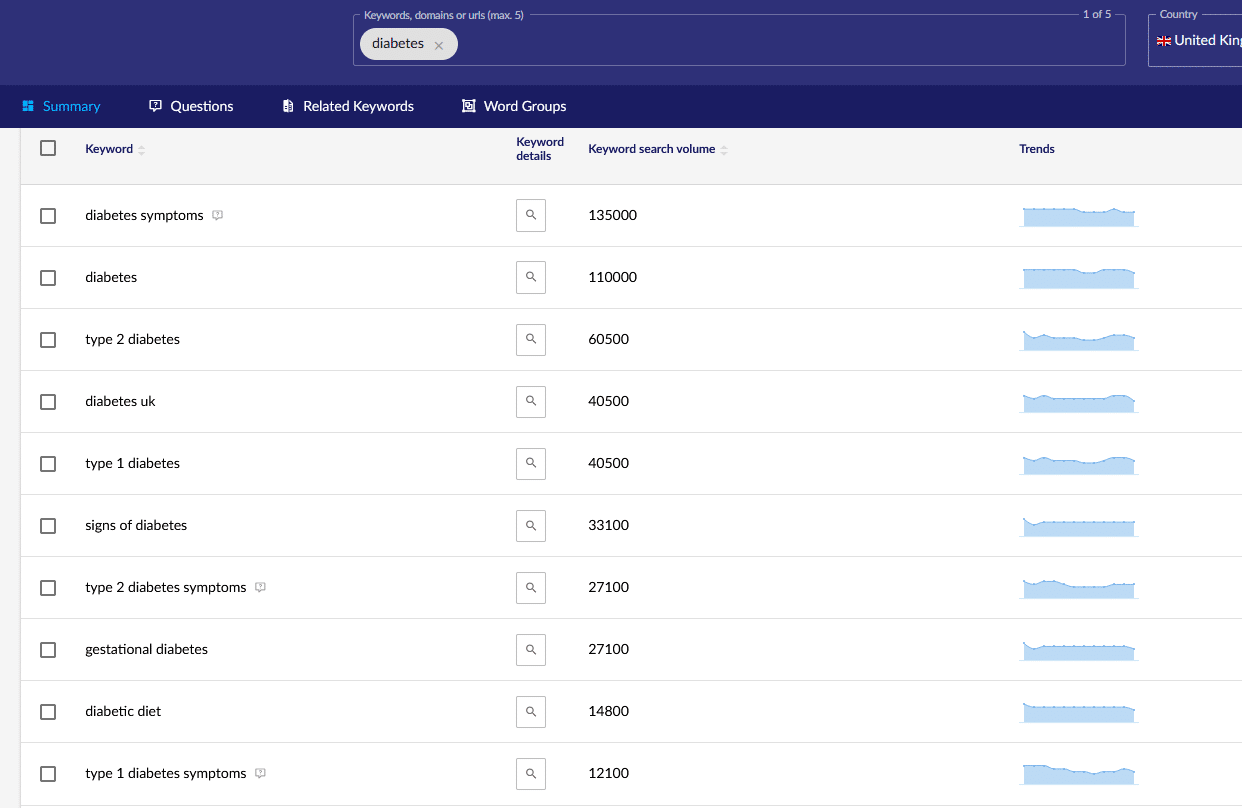Select the type 1 diabetes row checkbox

tap(48, 463)
